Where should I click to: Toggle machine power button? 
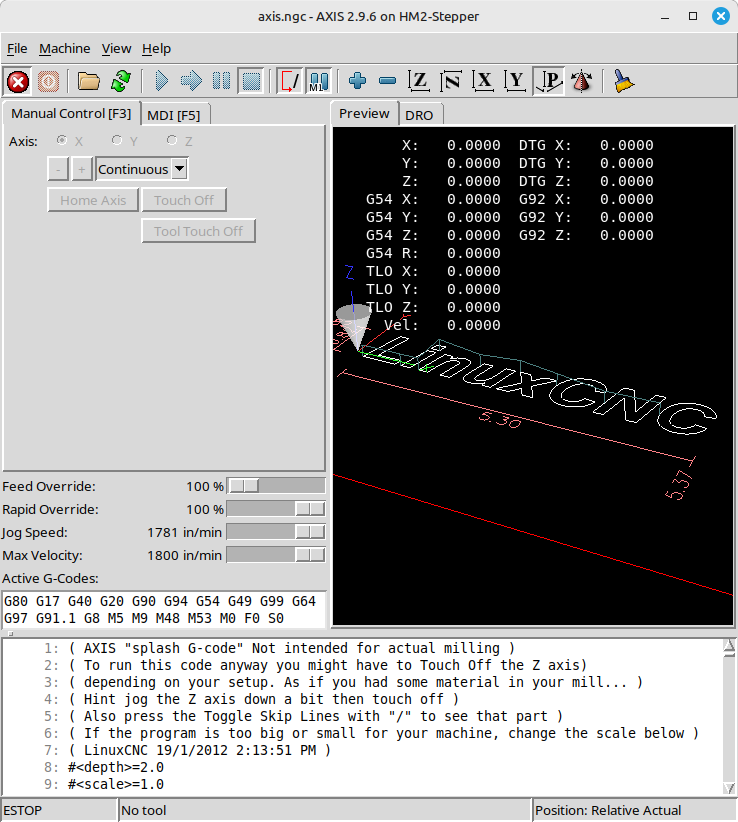click(x=48, y=81)
